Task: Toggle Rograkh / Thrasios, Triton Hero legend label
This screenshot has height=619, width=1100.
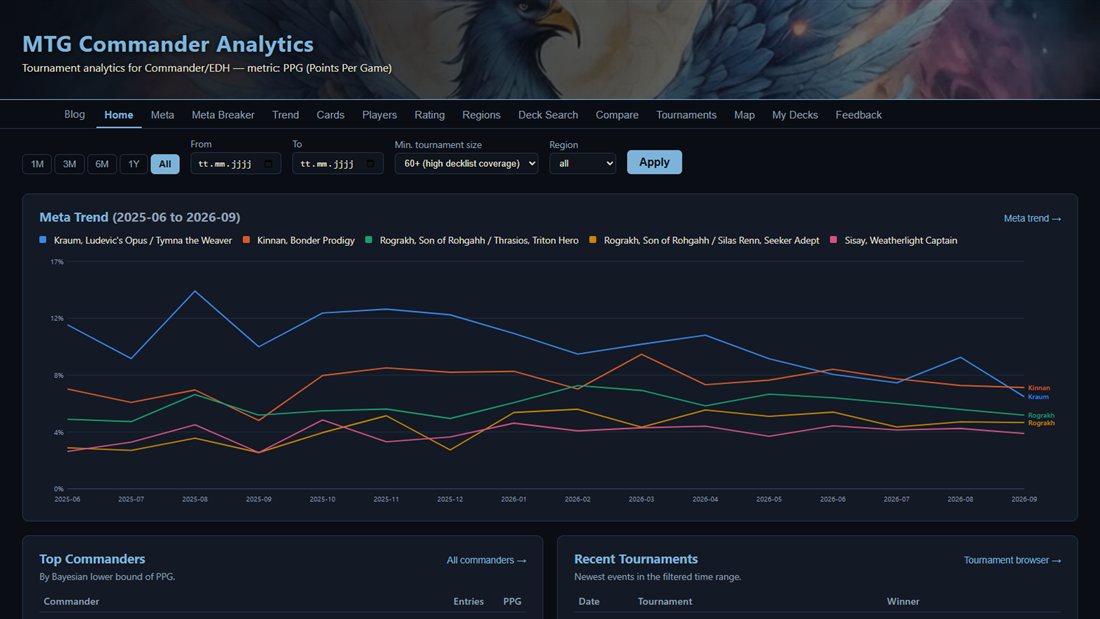Action: tap(479, 240)
